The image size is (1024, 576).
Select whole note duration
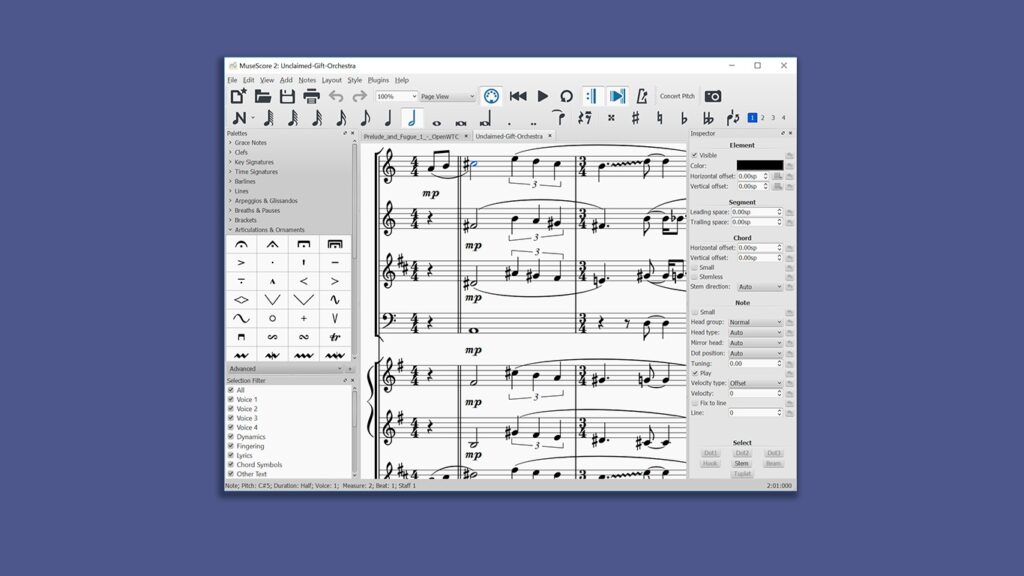(436, 122)
